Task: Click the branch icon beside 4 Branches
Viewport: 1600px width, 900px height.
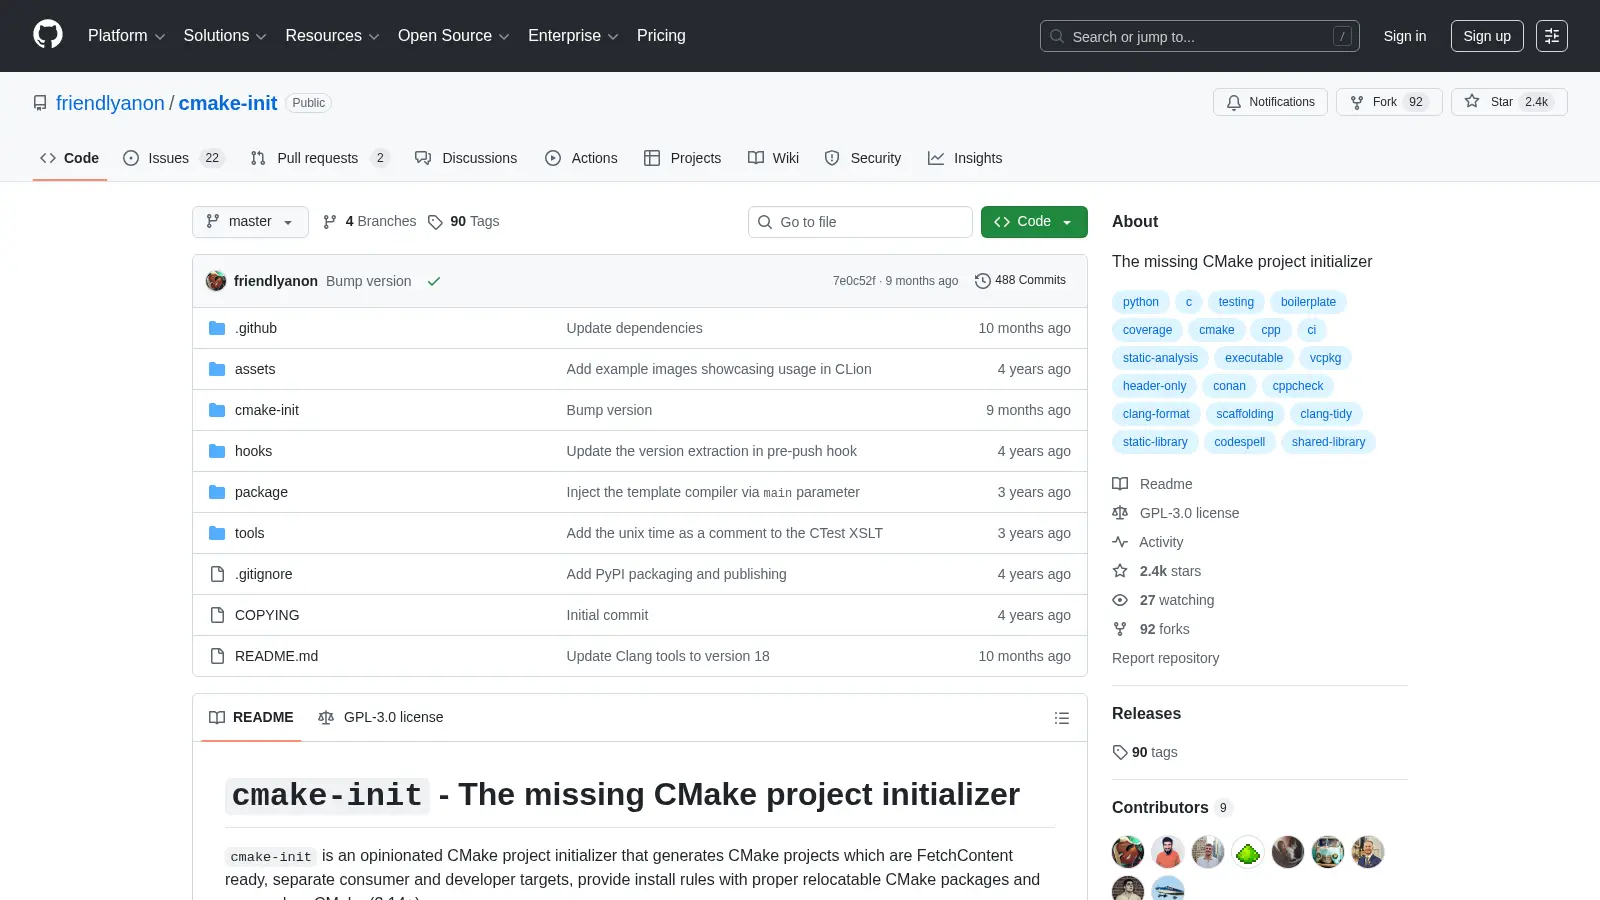Action: [330, 222]
